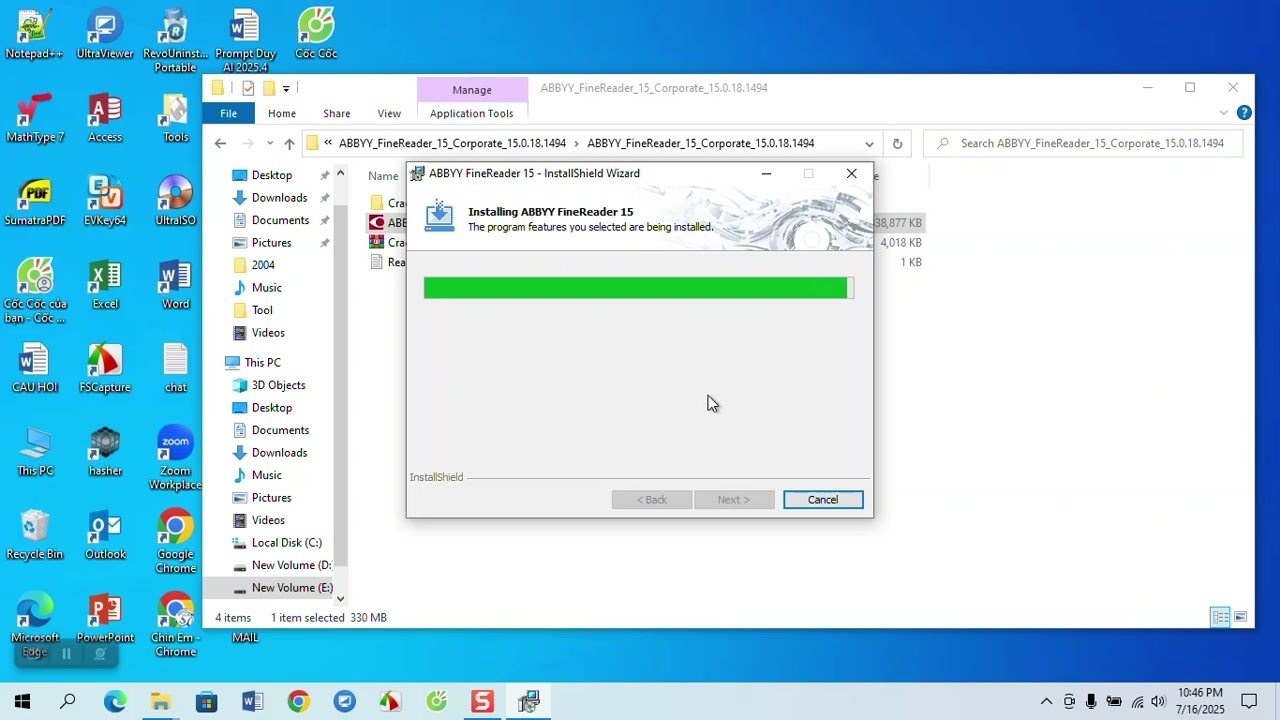Screen dimensions: 1280x720
Task: Click the InstallShield installer icon on the taskbar
Action: coord(529,702)
